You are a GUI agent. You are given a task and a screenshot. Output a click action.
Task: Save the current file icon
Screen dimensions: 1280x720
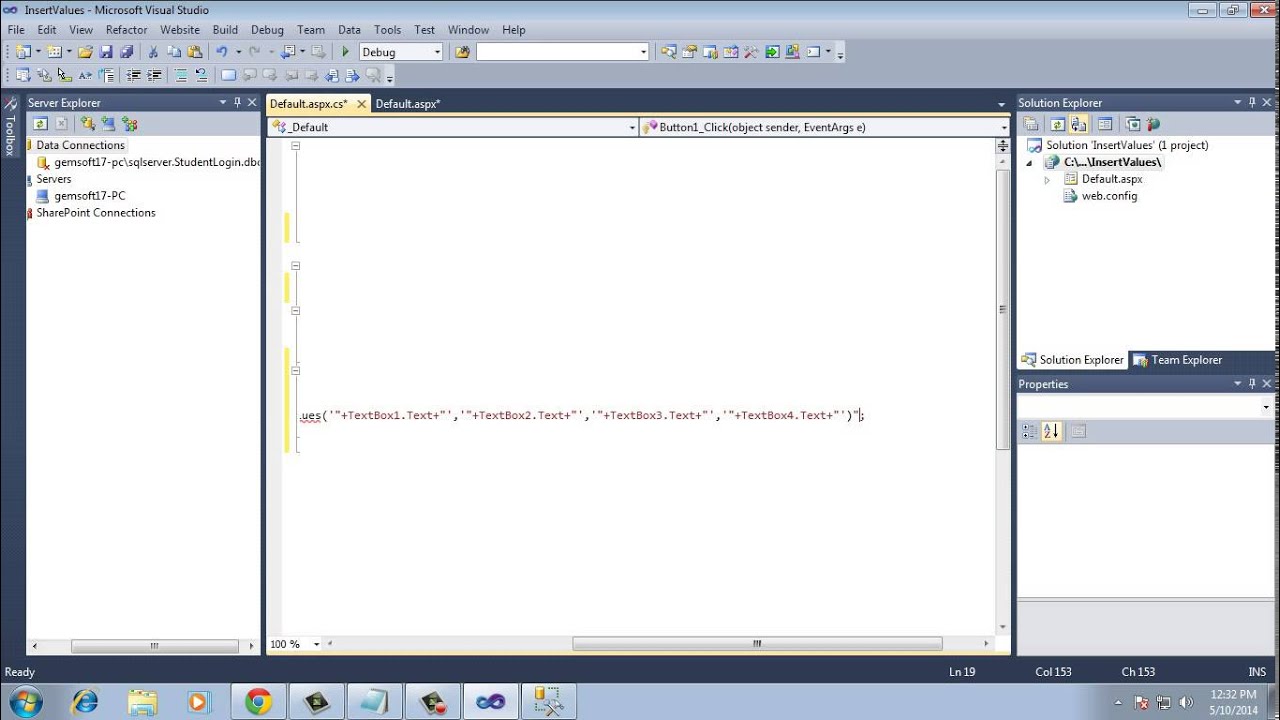point(106,52)
